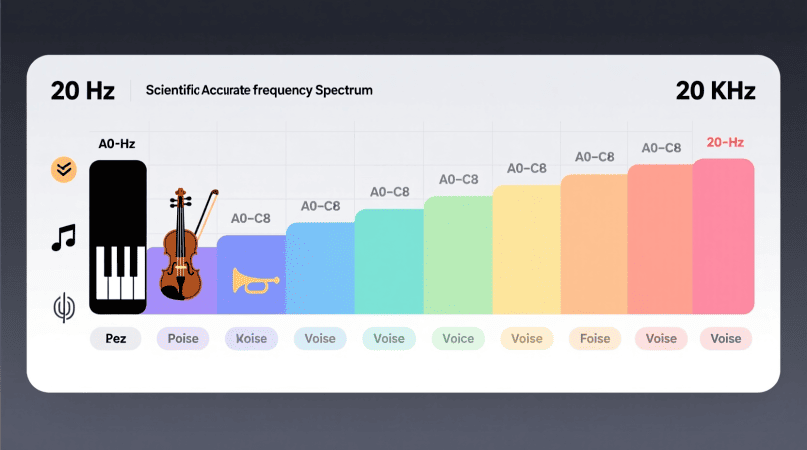The width and height of the screenshot is (807, 450).
Task: Select the Koise tag
Action: 251,339
